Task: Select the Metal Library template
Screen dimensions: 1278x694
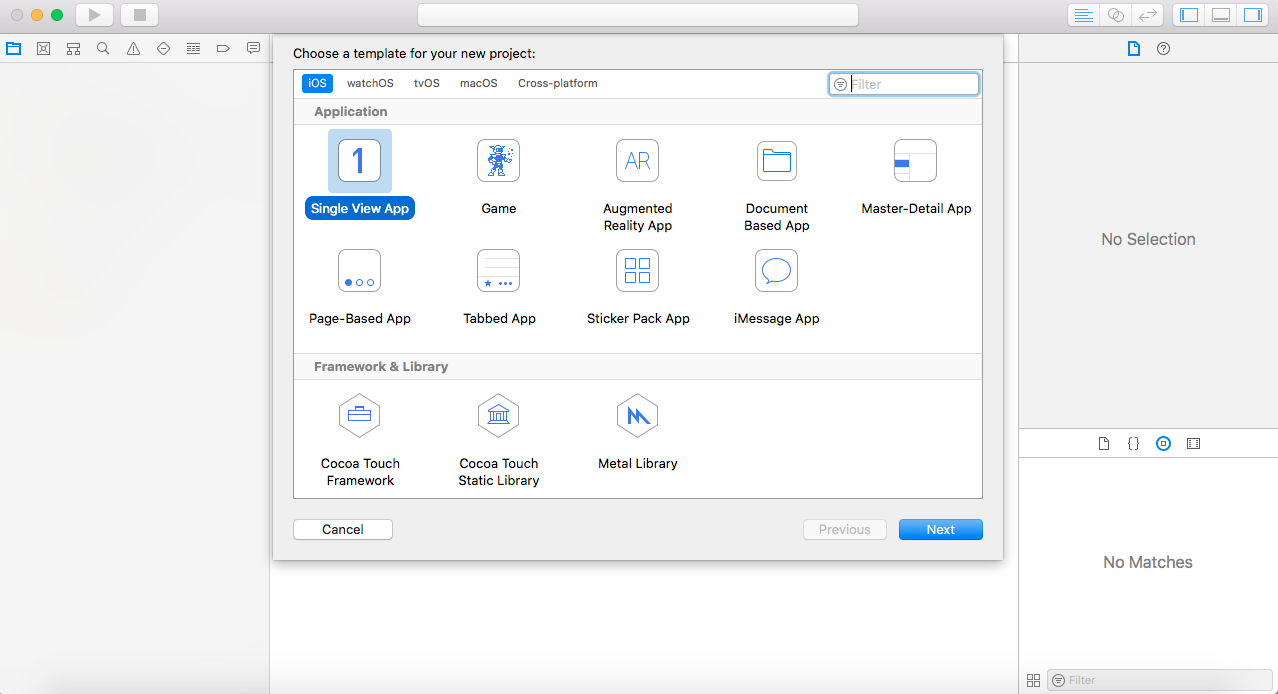Action: coord(637,415)
